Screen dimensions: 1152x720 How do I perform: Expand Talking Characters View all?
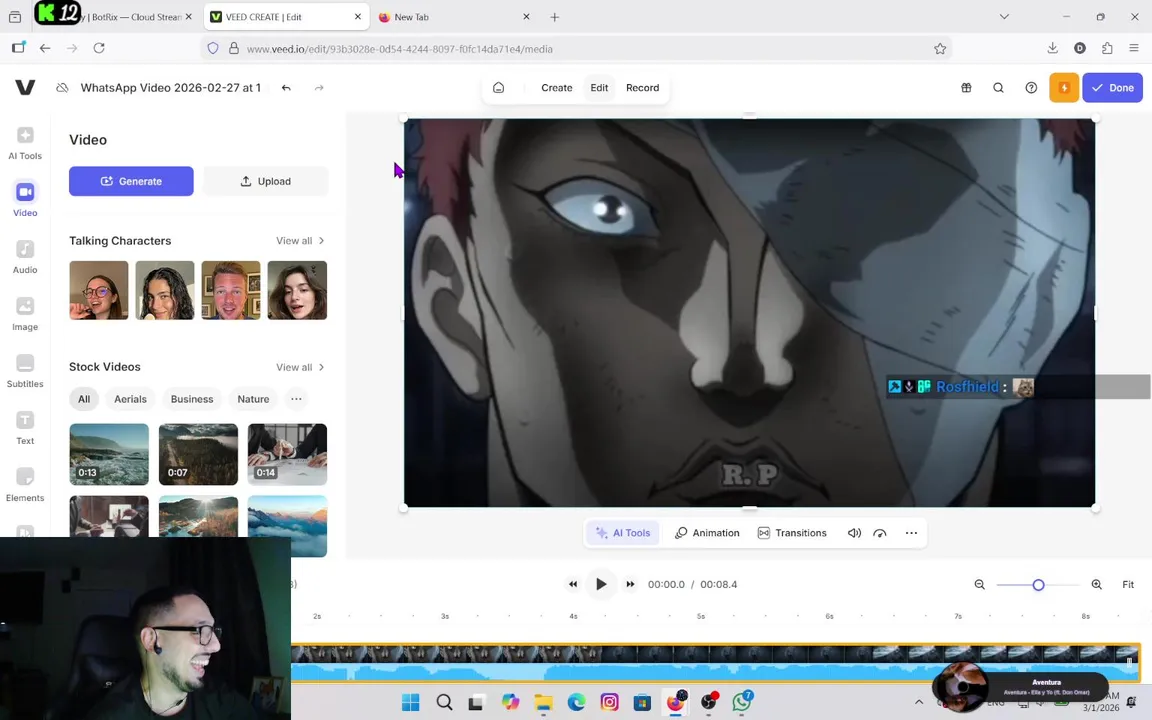[300, 240]
